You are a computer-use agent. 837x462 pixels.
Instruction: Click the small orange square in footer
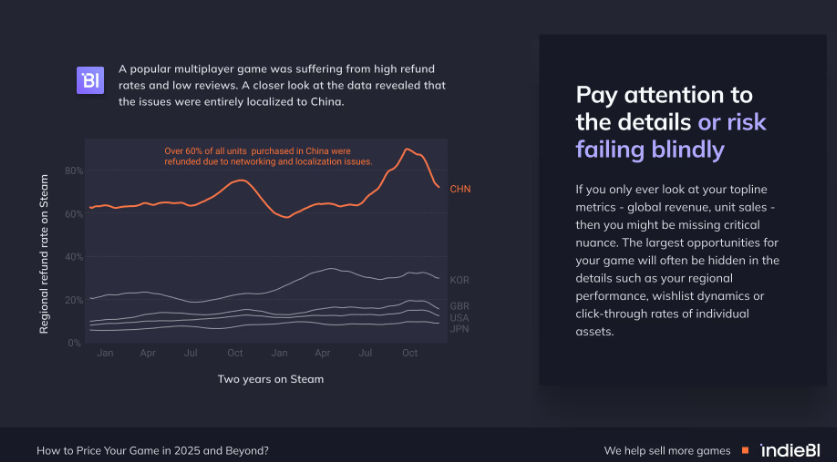click(x=743, y=451)
